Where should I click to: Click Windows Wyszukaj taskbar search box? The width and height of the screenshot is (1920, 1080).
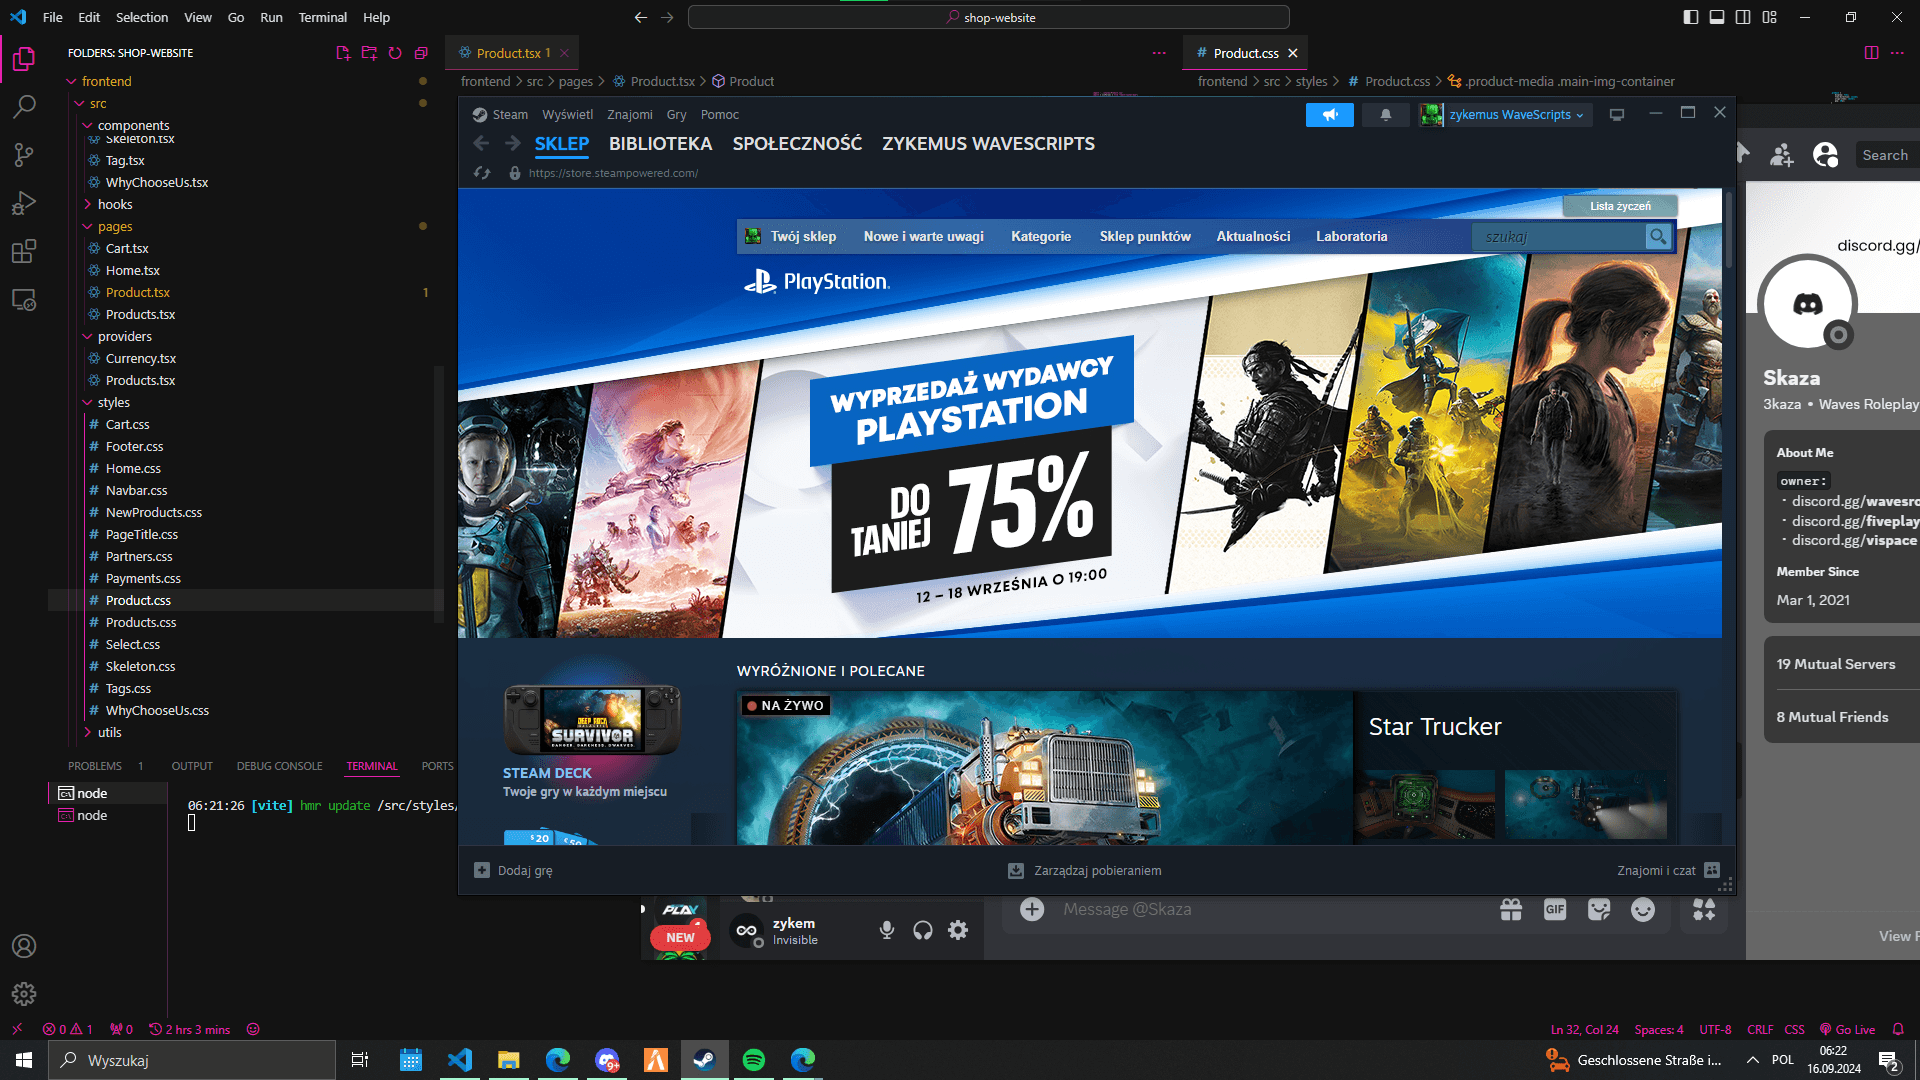tap(192, 1060)
